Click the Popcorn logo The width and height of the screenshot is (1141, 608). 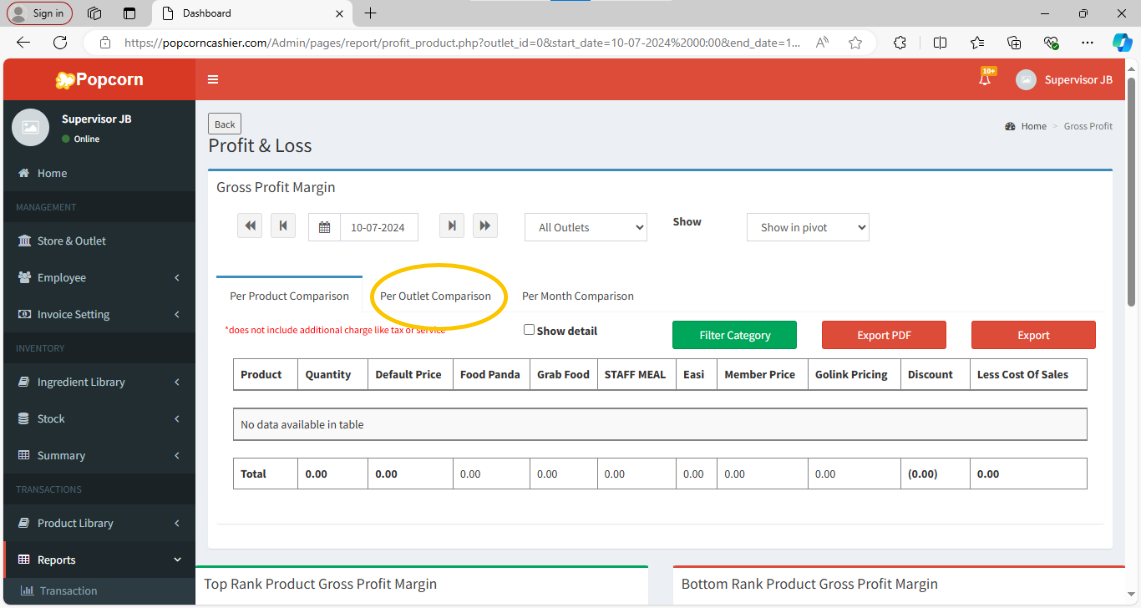point(99,79)
